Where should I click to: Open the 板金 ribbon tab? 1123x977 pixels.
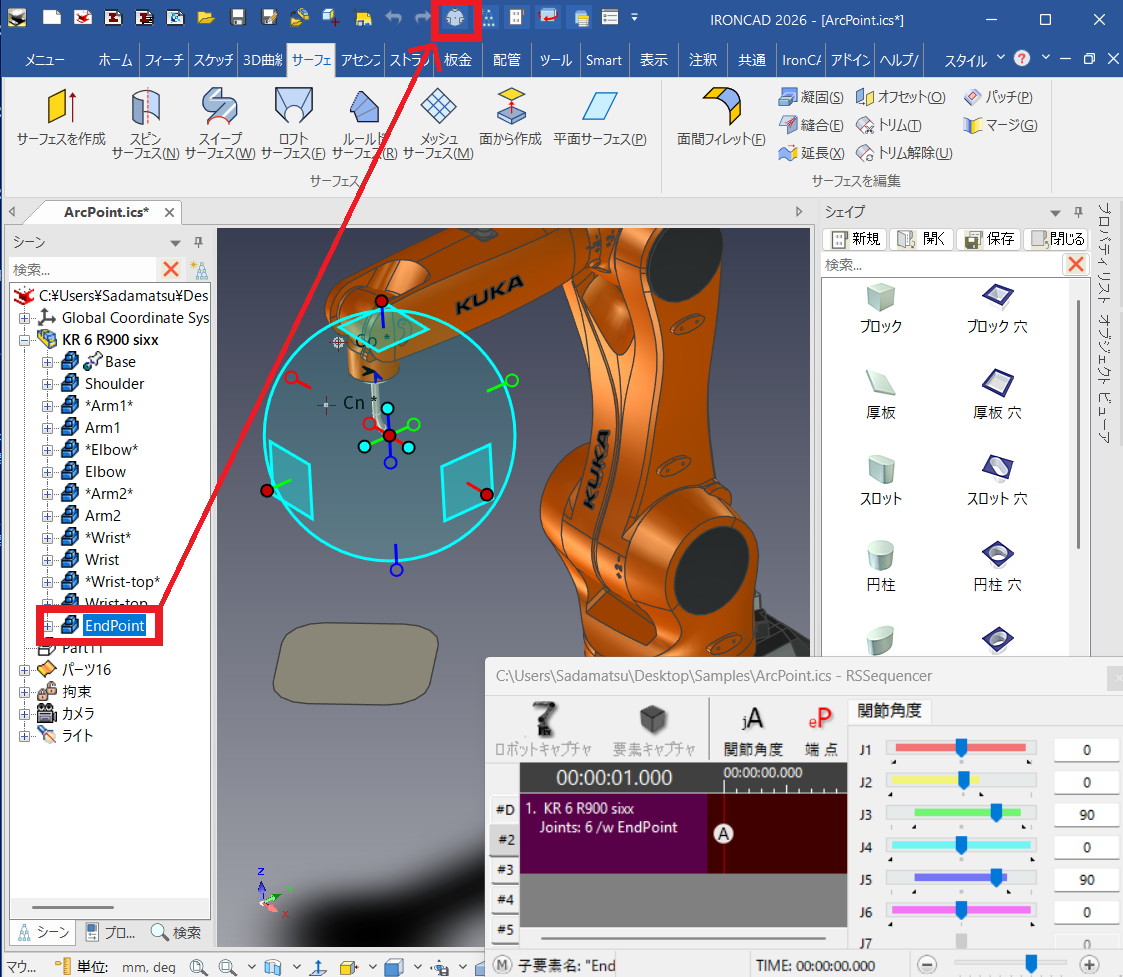coord(458,60)
